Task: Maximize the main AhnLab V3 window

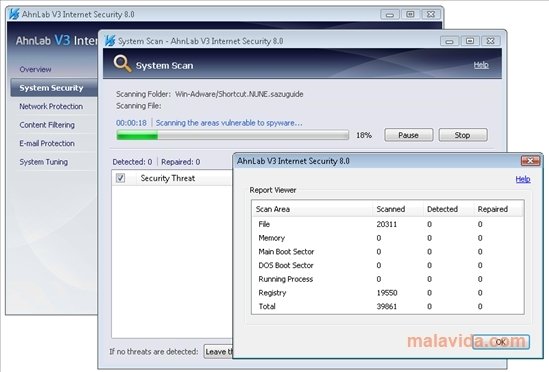Action: 410,14
